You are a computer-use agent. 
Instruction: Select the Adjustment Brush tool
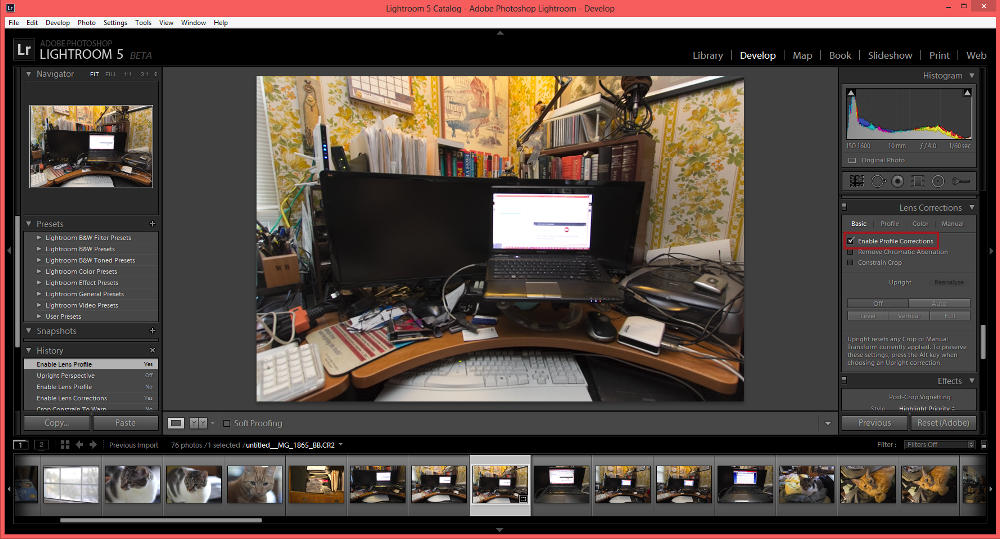[x=960, y=181]
